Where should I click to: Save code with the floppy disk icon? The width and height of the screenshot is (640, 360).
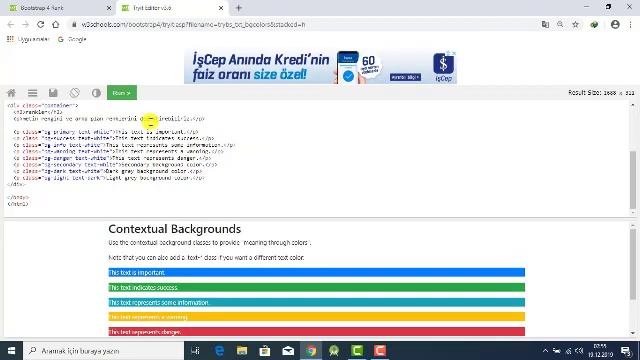click(x=53, y=93)
